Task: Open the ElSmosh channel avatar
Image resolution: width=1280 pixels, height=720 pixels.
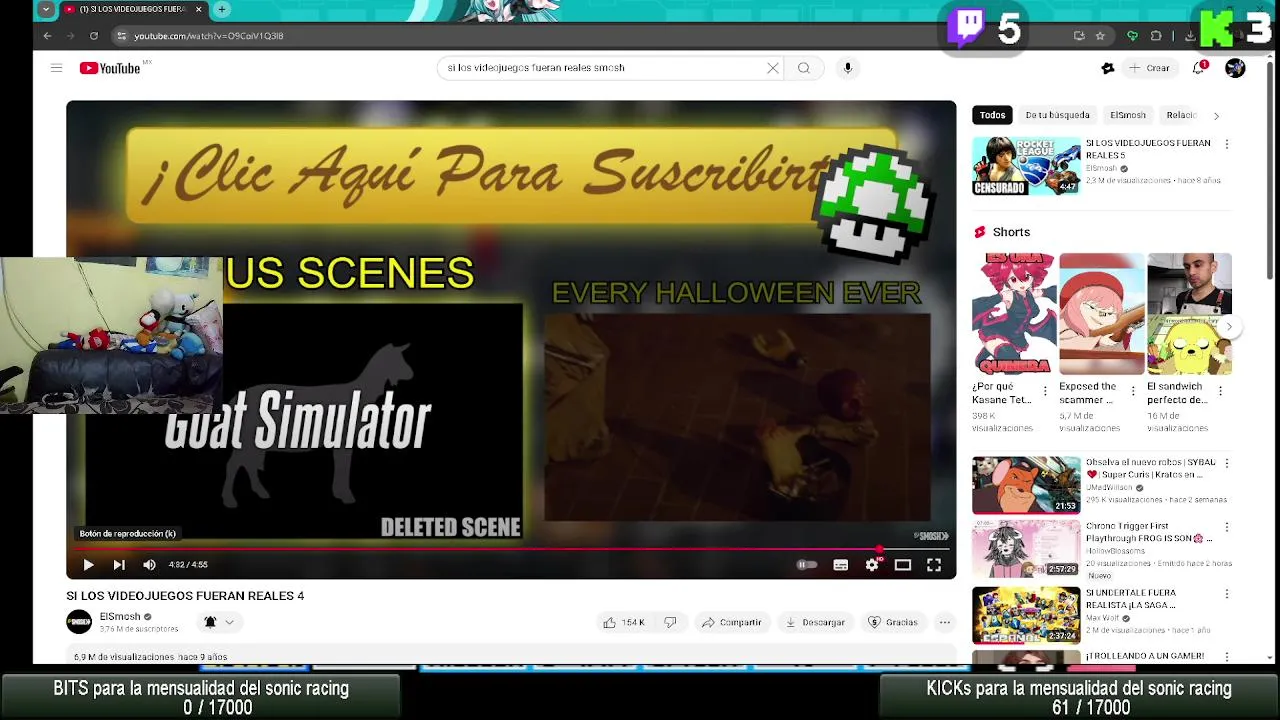Action: [x=79, y=622]
